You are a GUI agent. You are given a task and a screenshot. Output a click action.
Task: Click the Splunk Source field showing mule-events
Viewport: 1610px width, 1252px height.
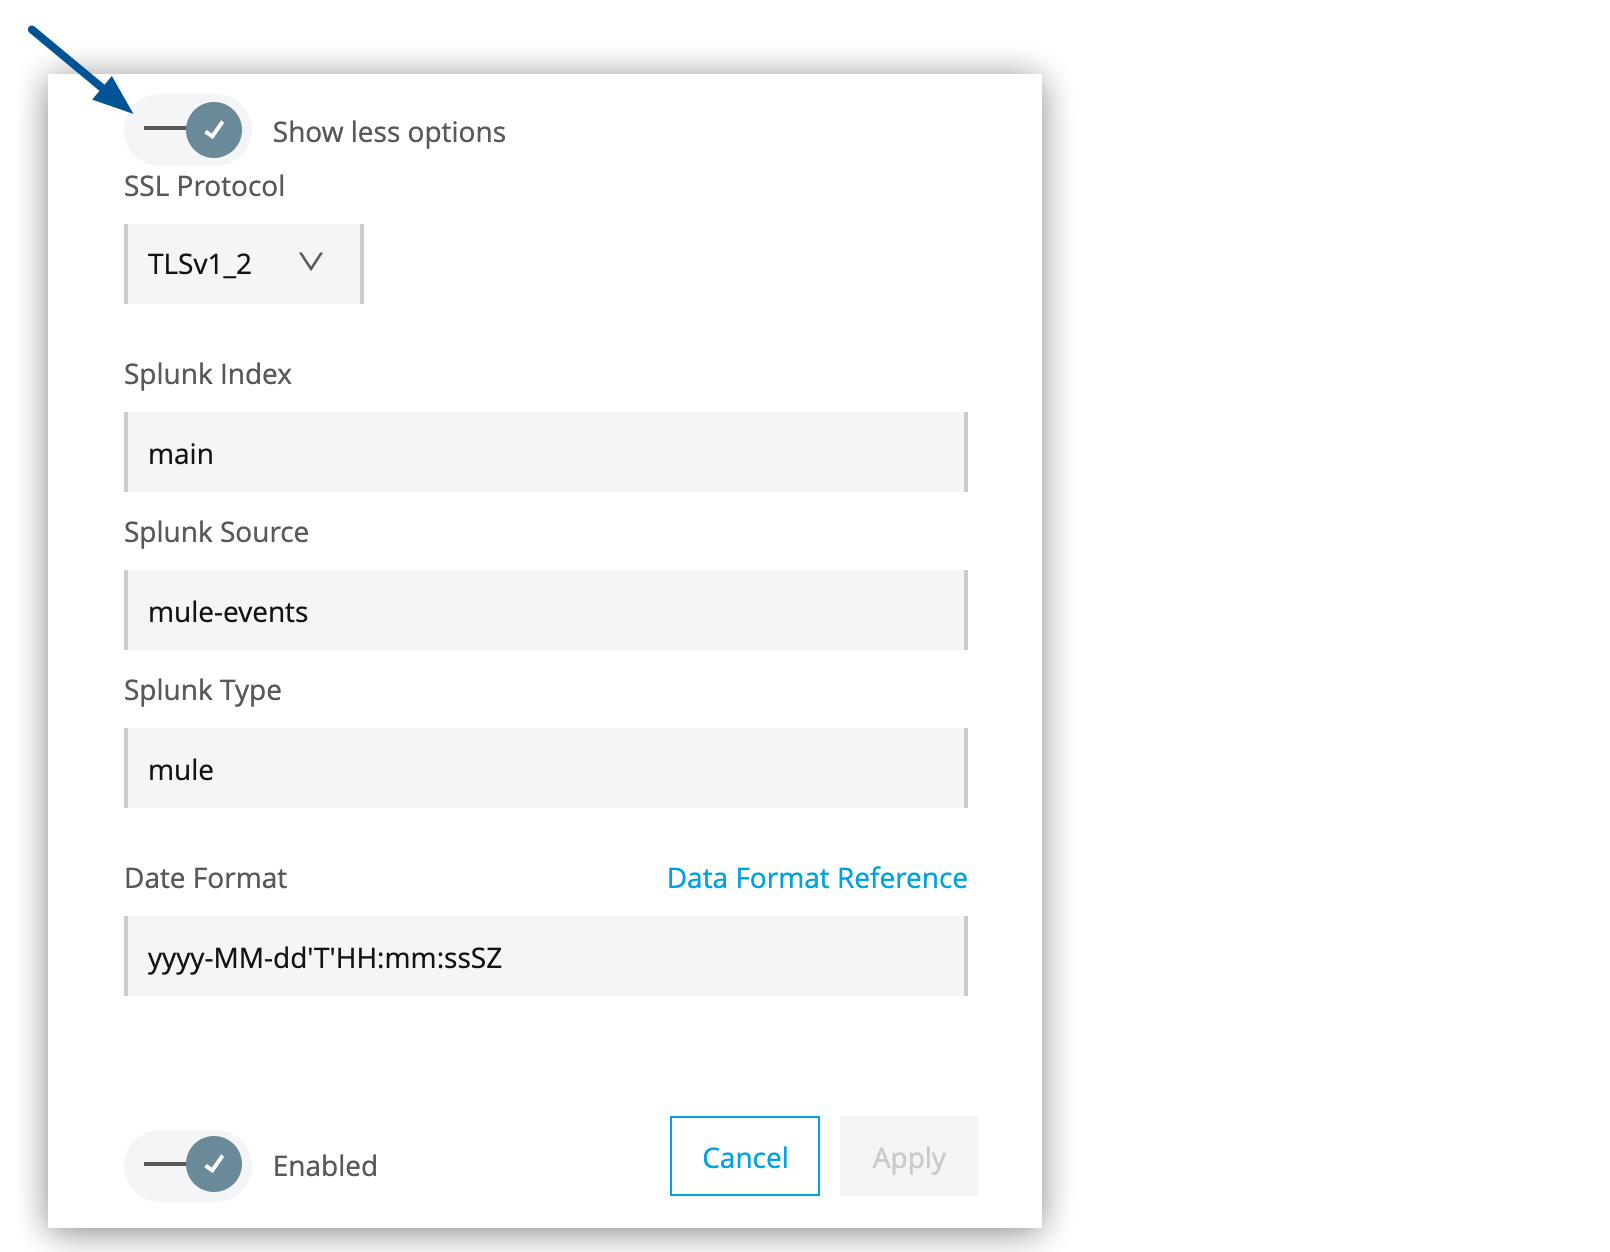point(545,611)
